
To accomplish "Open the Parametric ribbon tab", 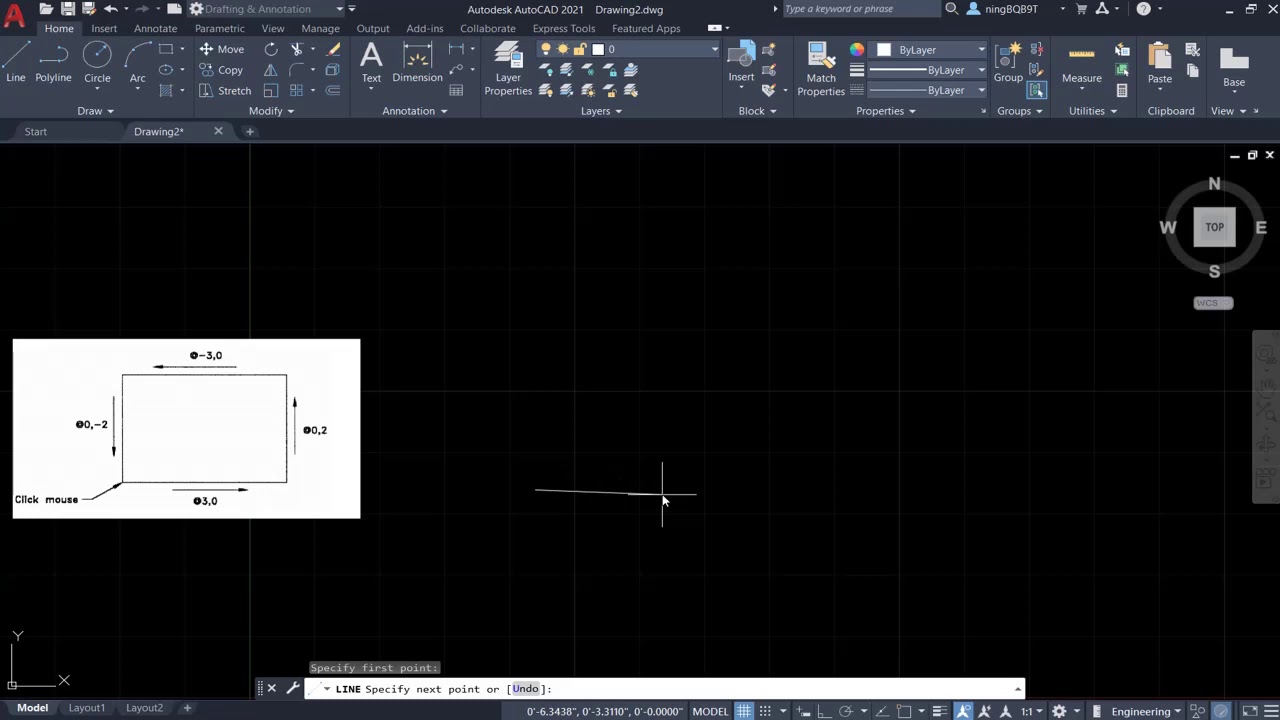I will 219,28.
